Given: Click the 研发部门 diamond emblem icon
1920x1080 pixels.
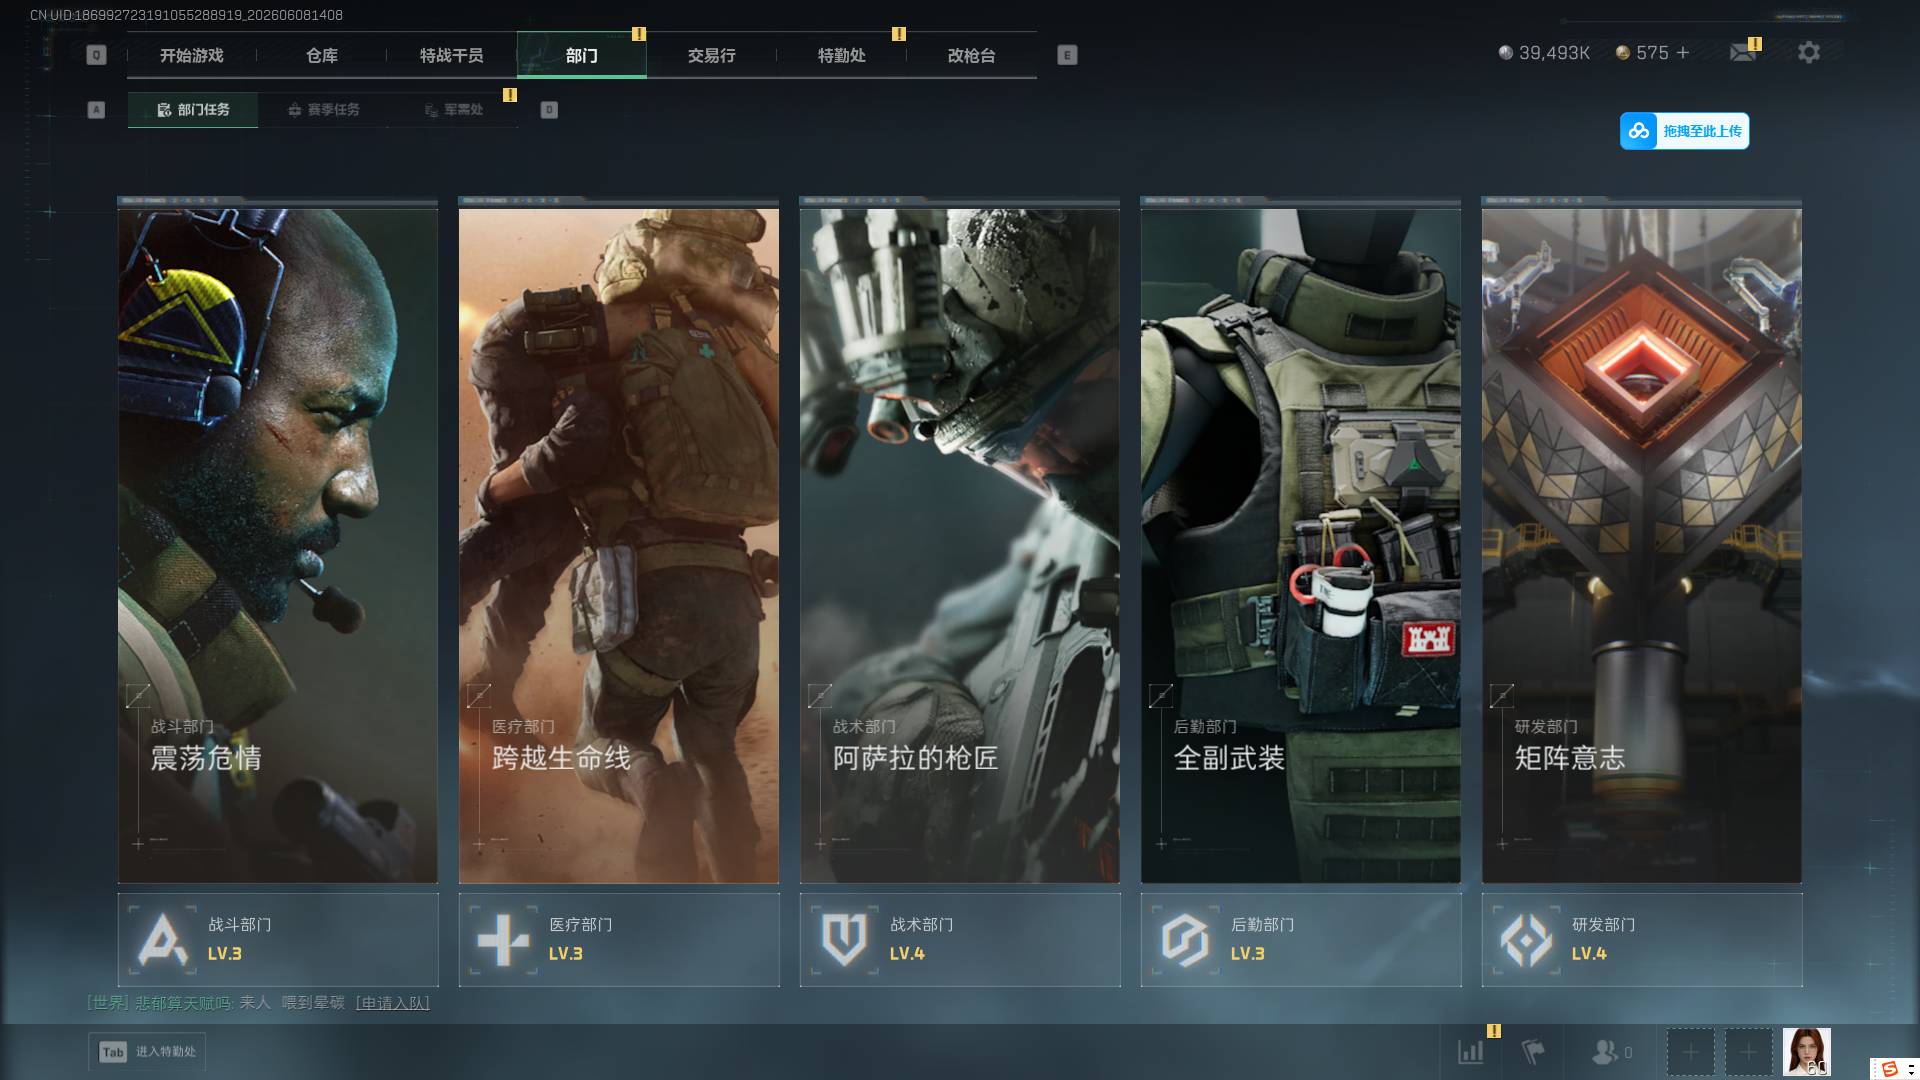Looking at the screenshot, I should tap(1526, 940).
